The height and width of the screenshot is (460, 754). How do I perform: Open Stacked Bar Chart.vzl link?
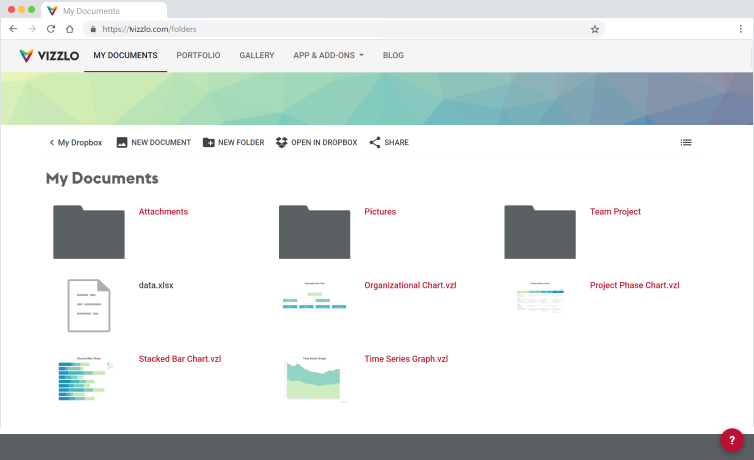click(180, 359)
